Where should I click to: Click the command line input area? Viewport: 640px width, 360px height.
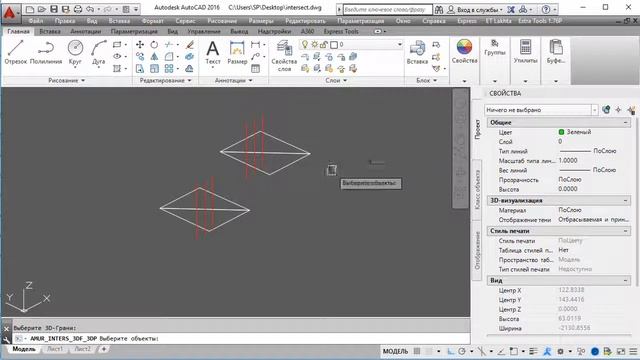coord(241,338)
